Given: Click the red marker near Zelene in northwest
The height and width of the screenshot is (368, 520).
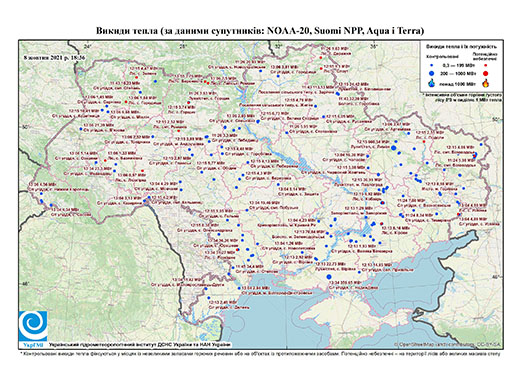Looking at the screenshot, I should point(137,77).
